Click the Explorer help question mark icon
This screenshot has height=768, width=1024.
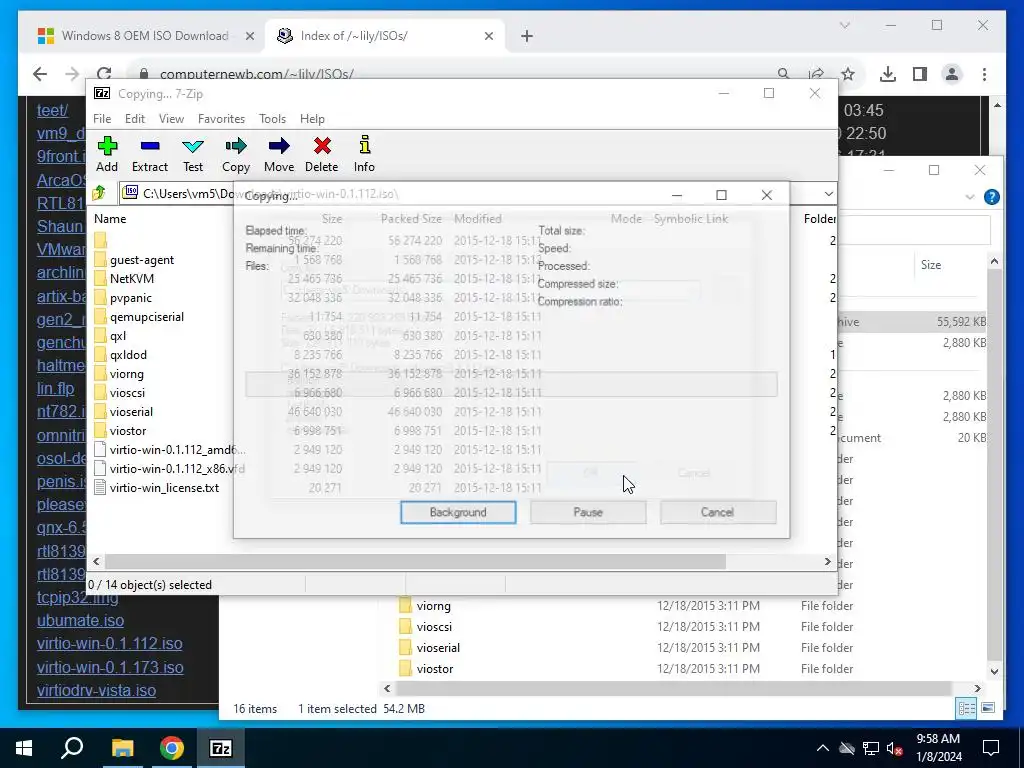(x=991, y=197)
